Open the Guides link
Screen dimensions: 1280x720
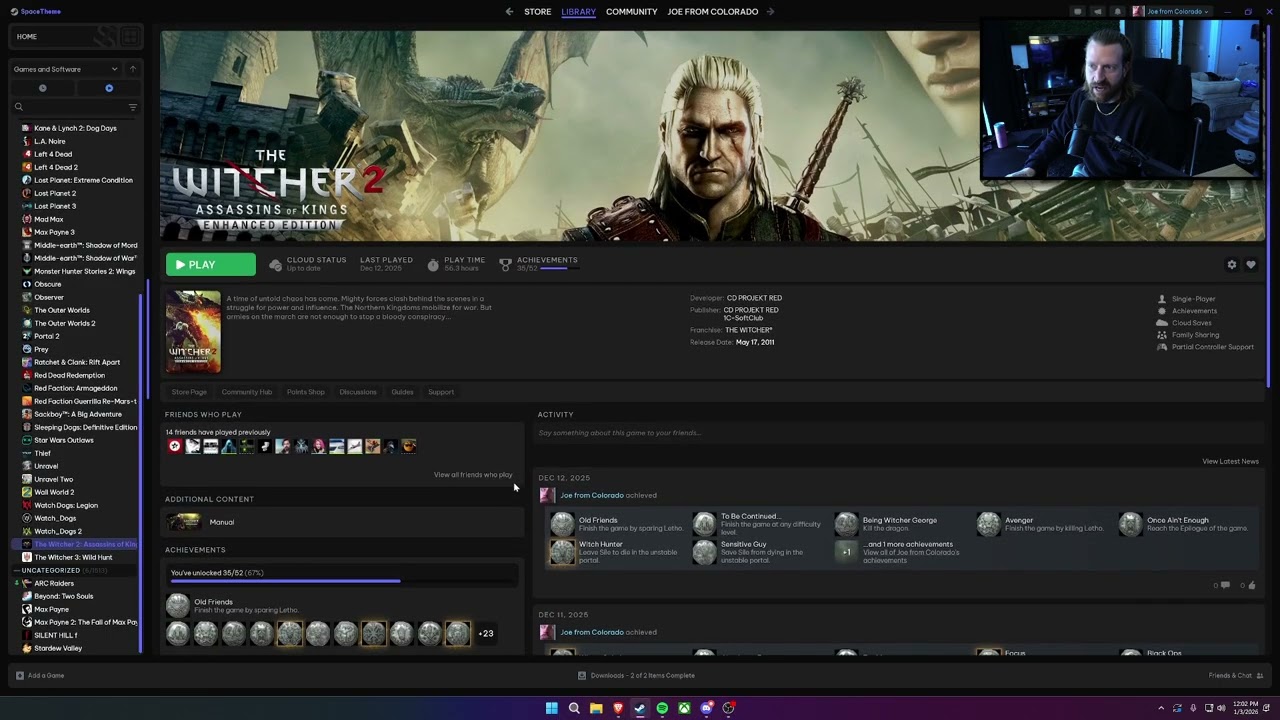click(402, 392)
